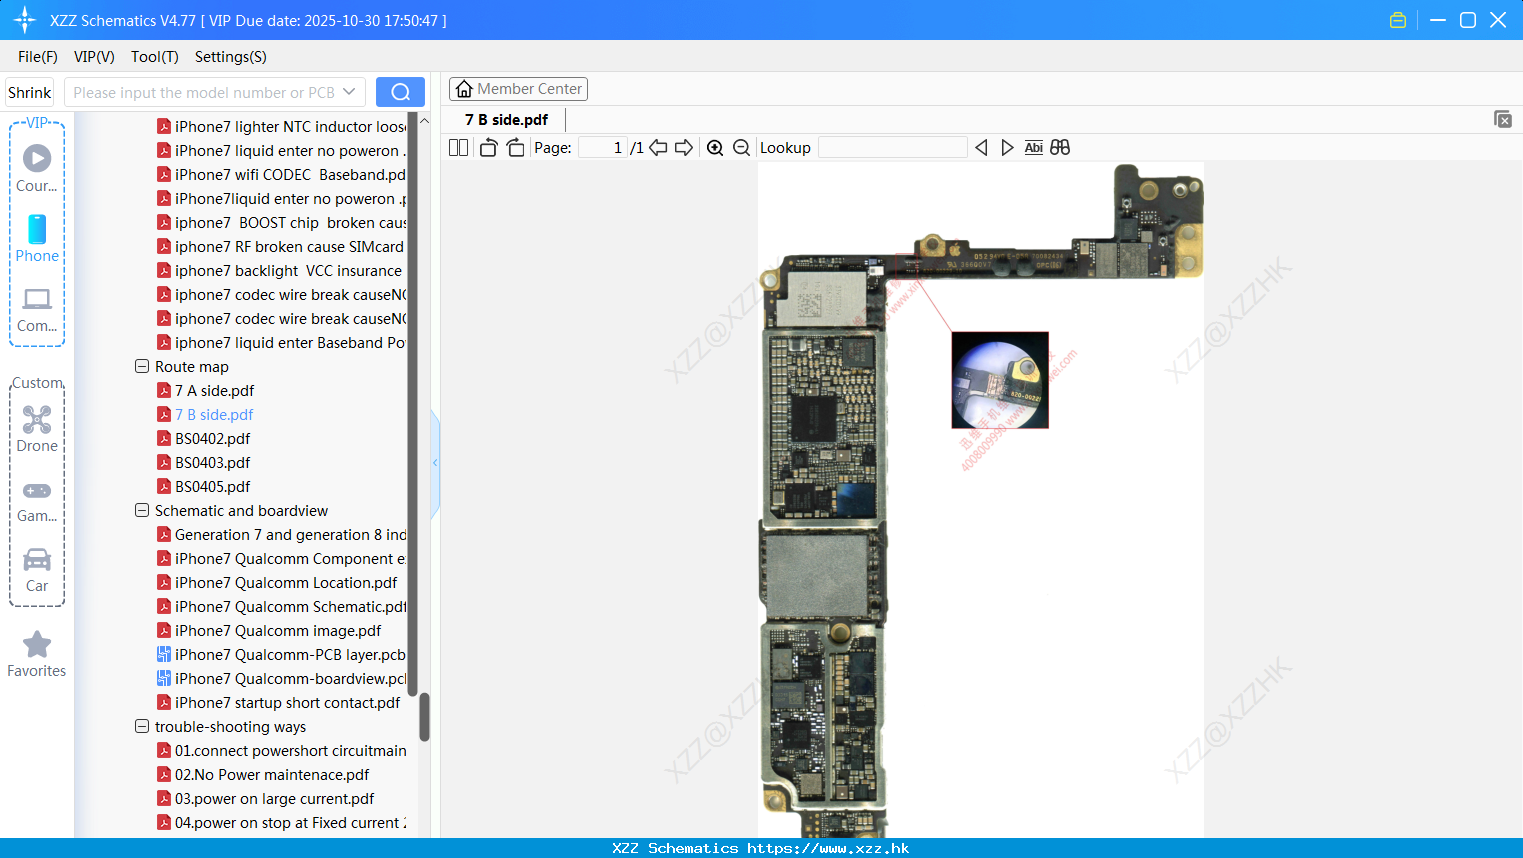The height and width of the screenshot is (858, 1523).
Task: Click the microscope inset image on board
Action: coord(1000,380)
